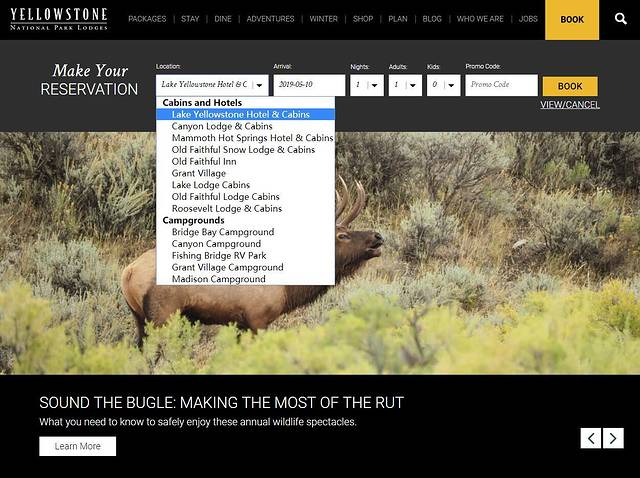This screenshot has width=640, height=478.
Task: Click the search magnifier icon
Action: [620, 19]
